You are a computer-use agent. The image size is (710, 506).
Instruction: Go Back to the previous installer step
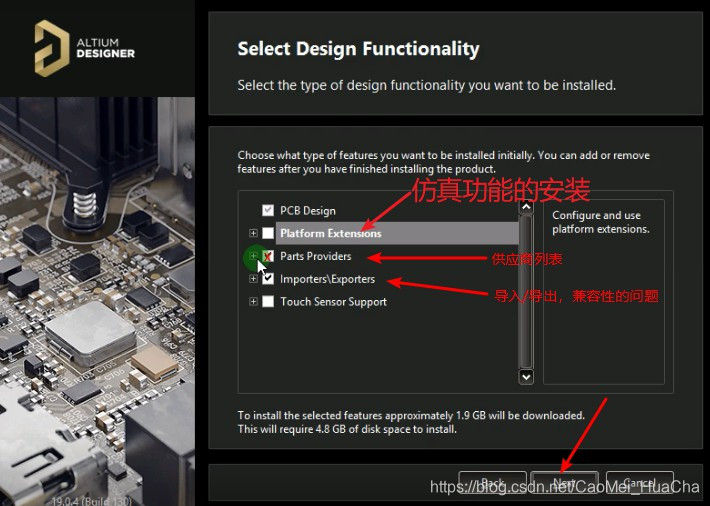pos(492,483)
